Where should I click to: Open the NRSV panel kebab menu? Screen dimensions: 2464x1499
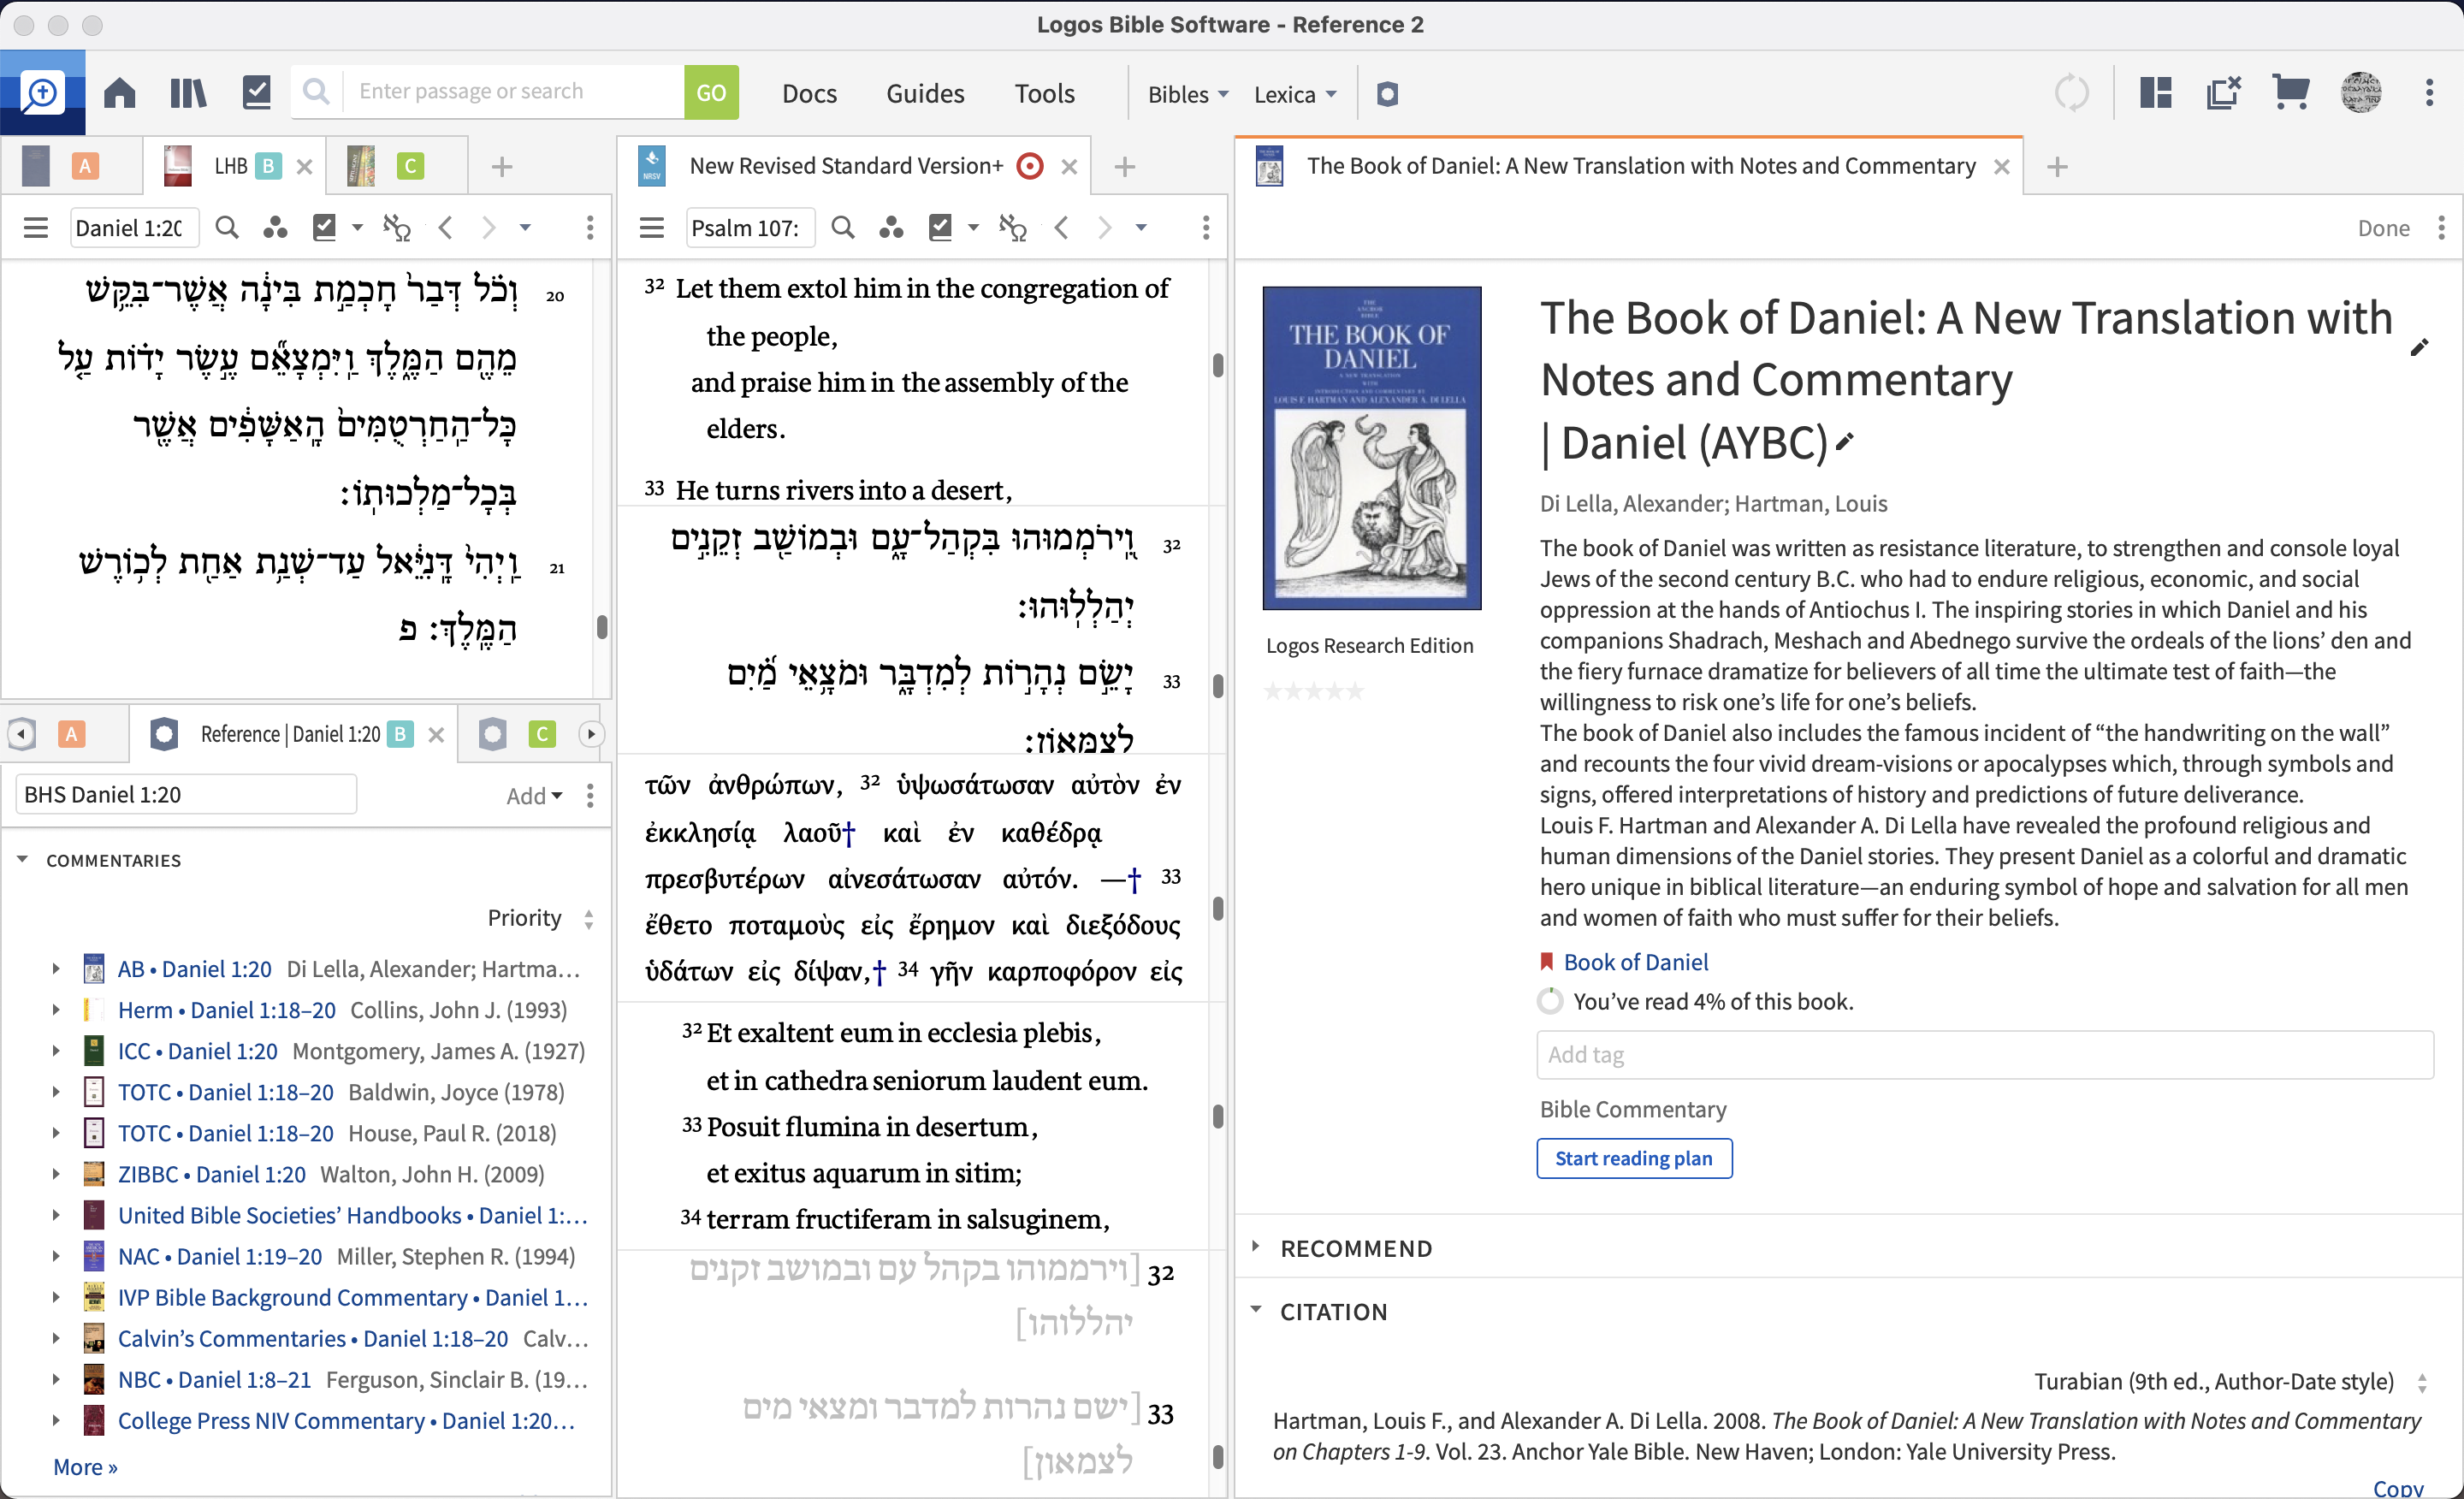(x=1206, y=228)
